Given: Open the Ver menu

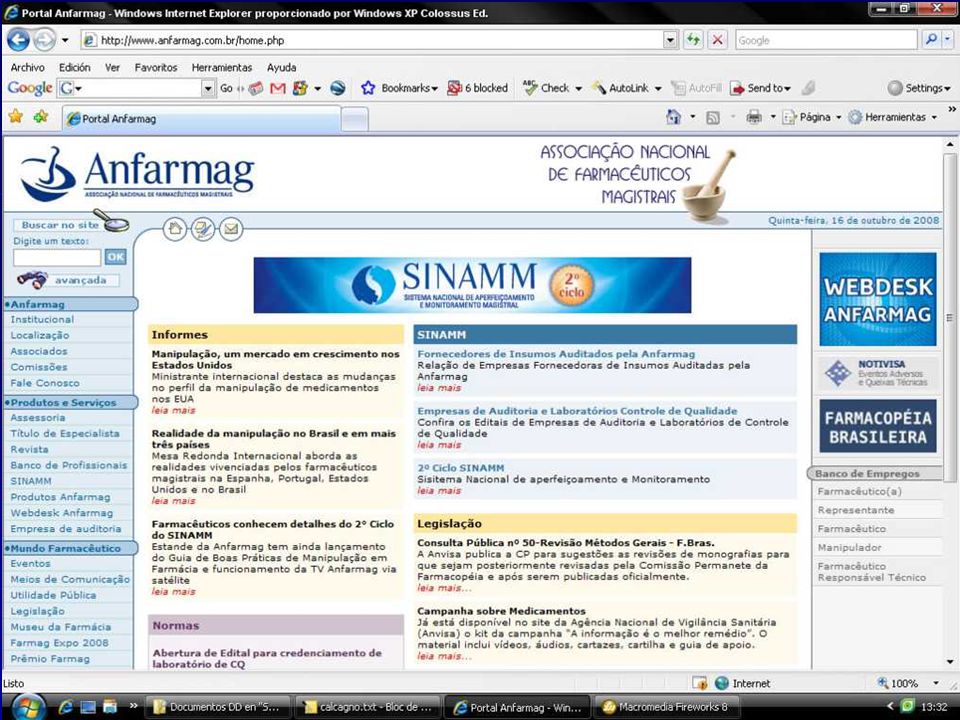Looking at the screenshot, I should [112, 67].
